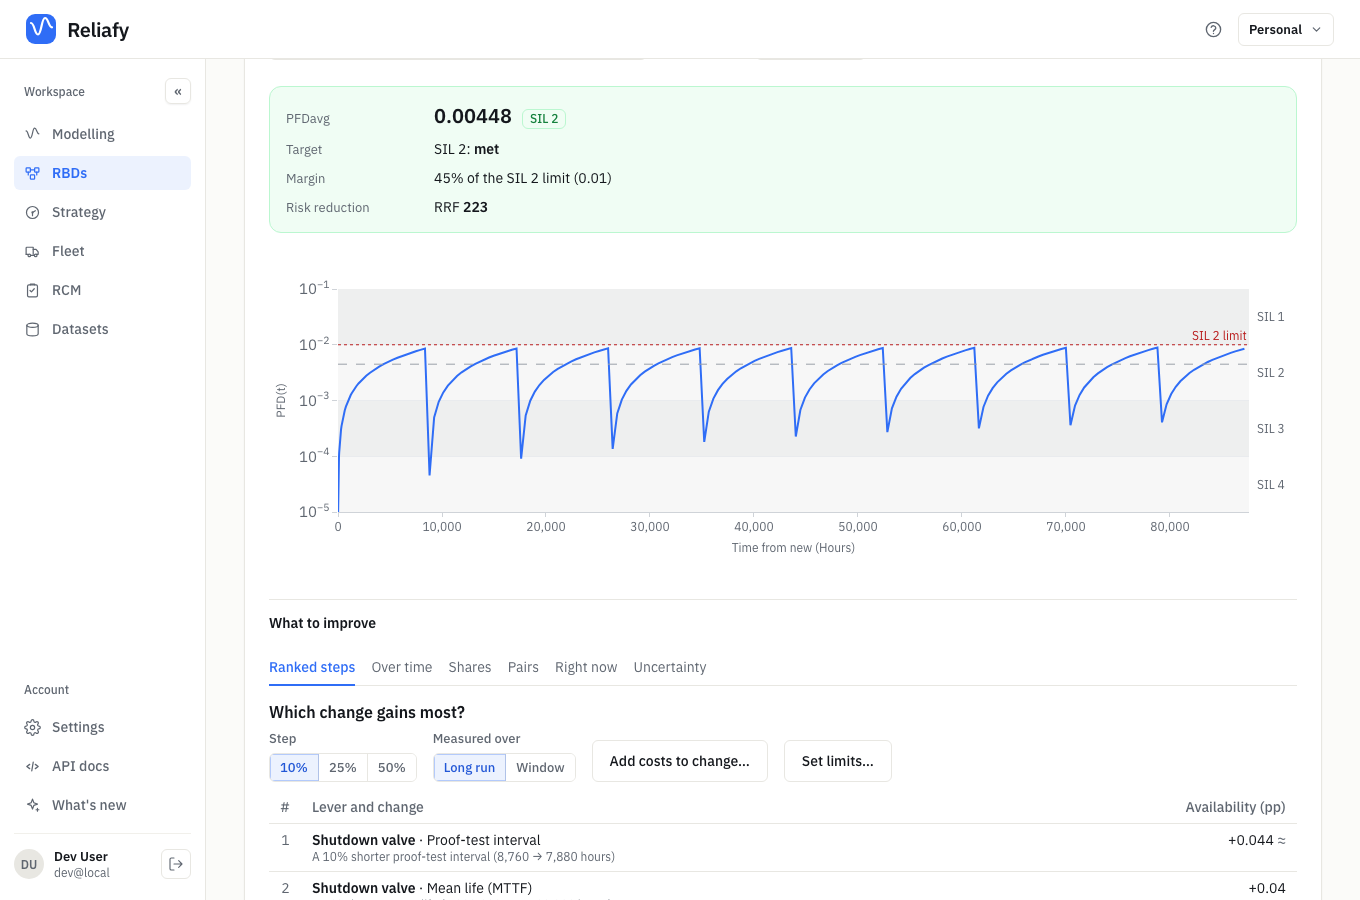Click the RCM clipboard icon

(x=32, y=290)
